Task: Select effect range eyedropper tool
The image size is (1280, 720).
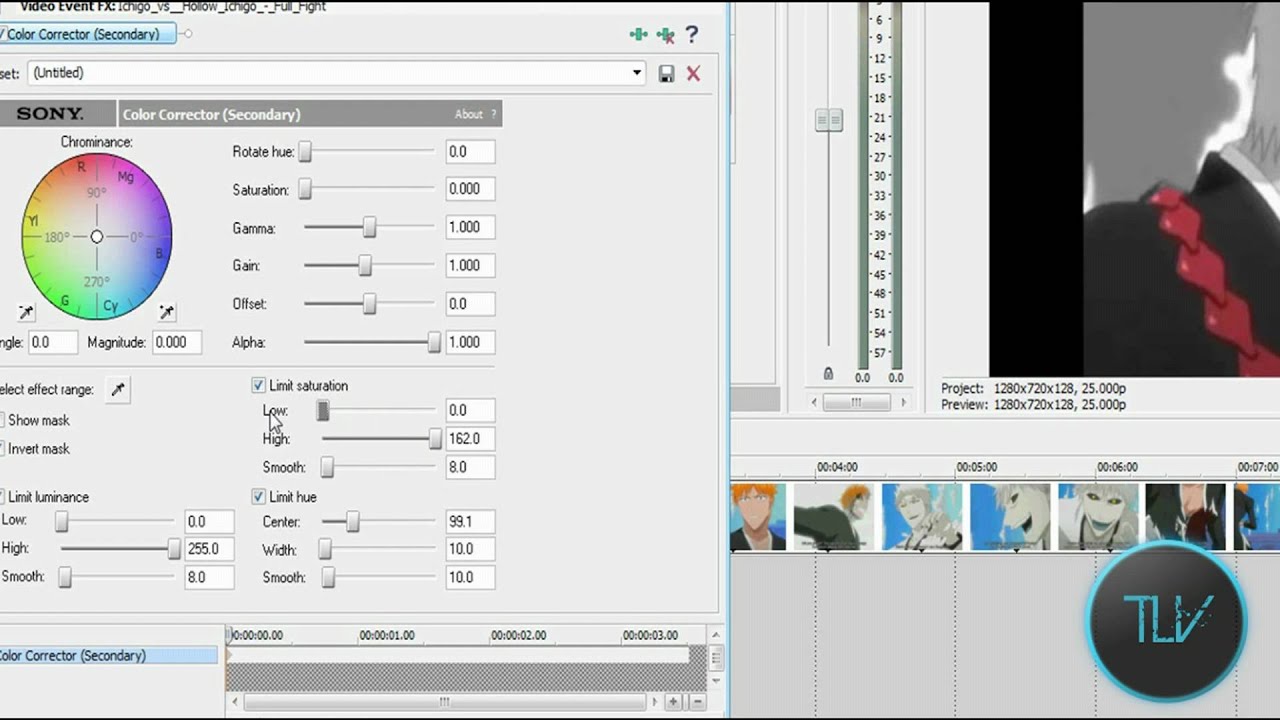Action: pos(118,390)
